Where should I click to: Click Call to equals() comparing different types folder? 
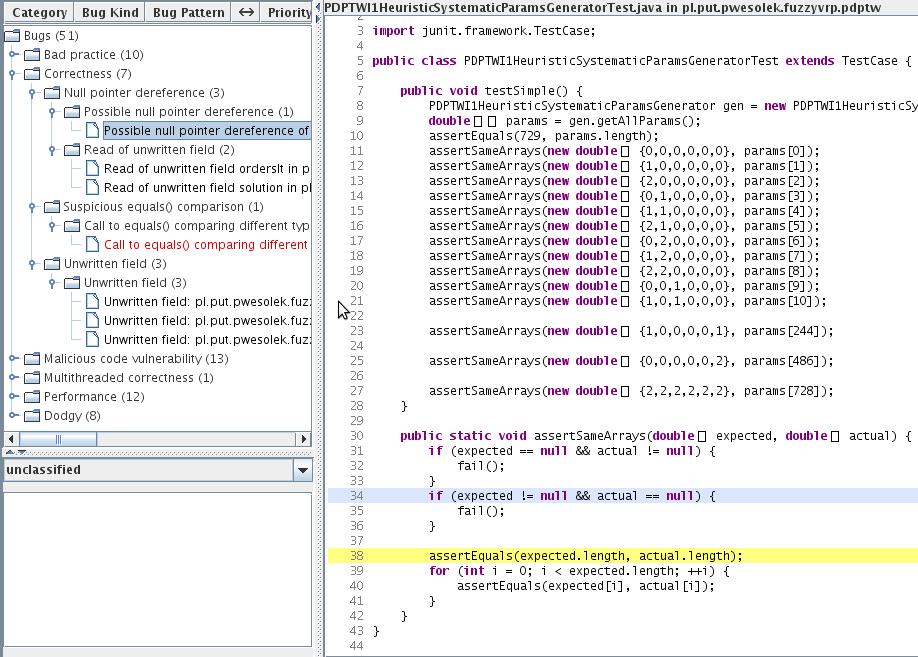pyautogui.click(x=196, y=226)
